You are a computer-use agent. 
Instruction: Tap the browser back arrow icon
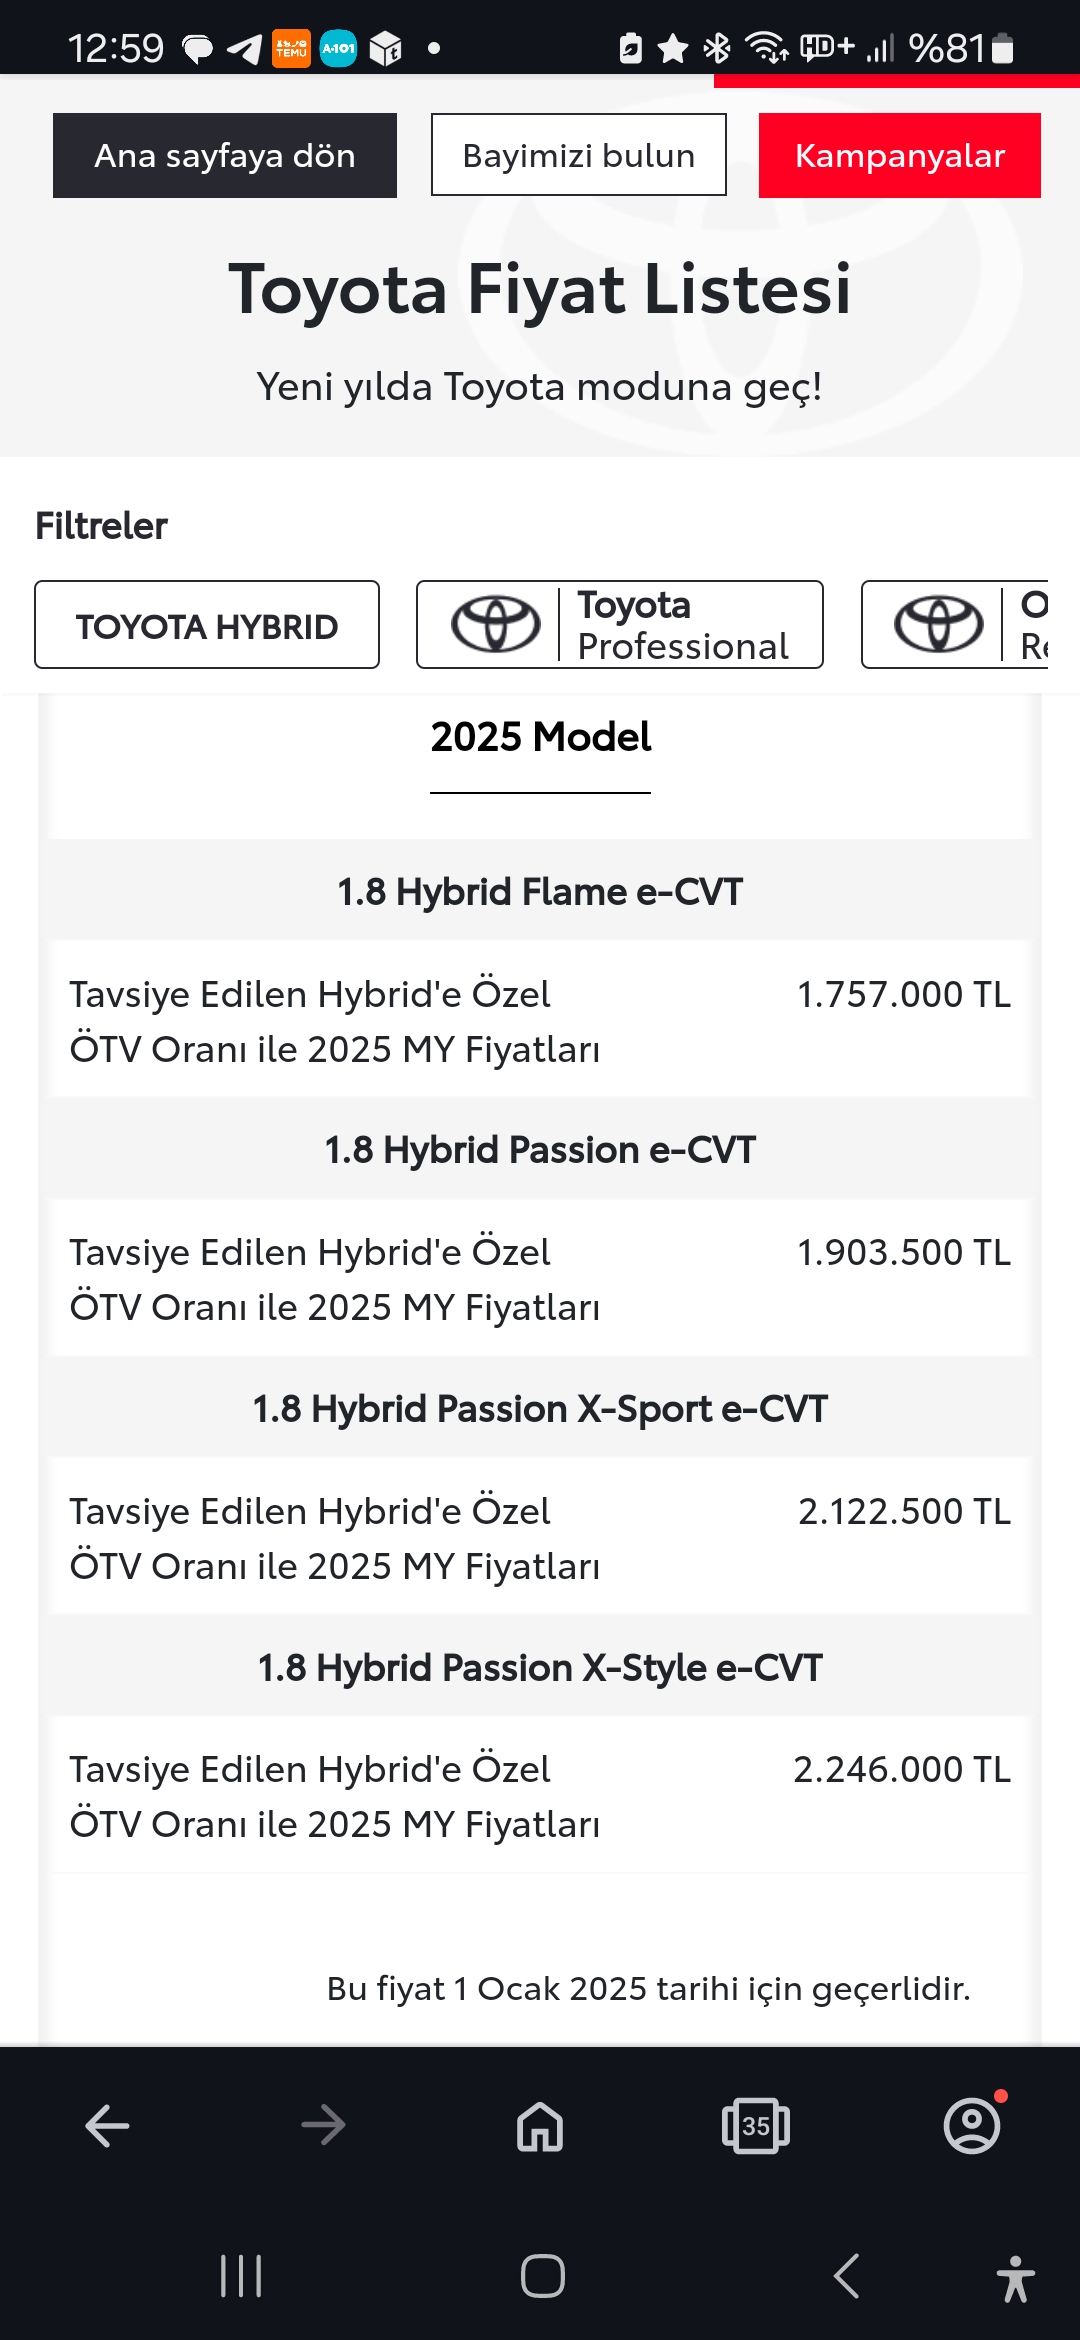click(x=108, y=2126)
